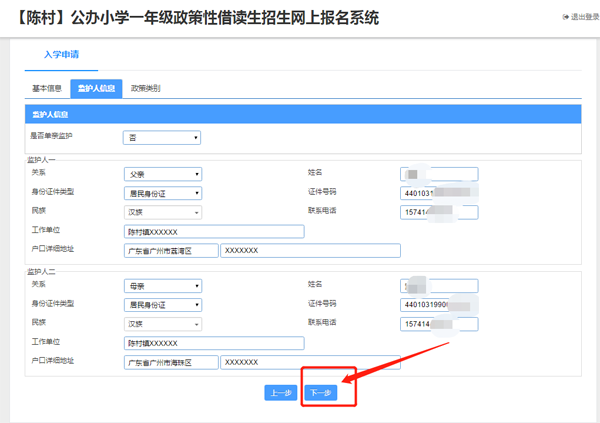The image size is (600, 423).
Task: Open 身份证件类型 dropdown for 监护人一
Action: (x=163, y=193)
